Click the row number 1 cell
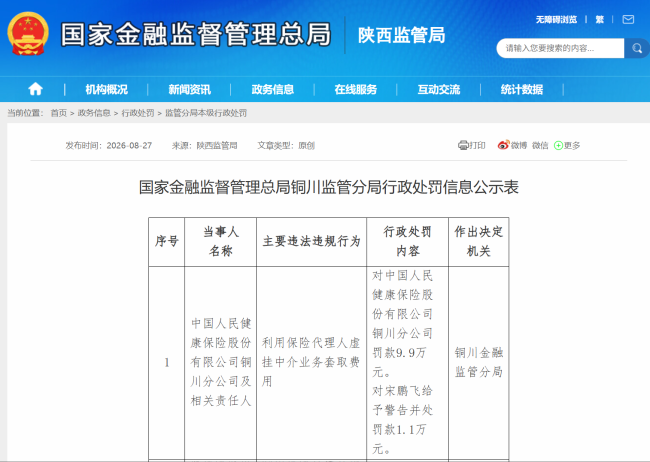This screenshot has width=650, height=462. (x=167, y=362)
